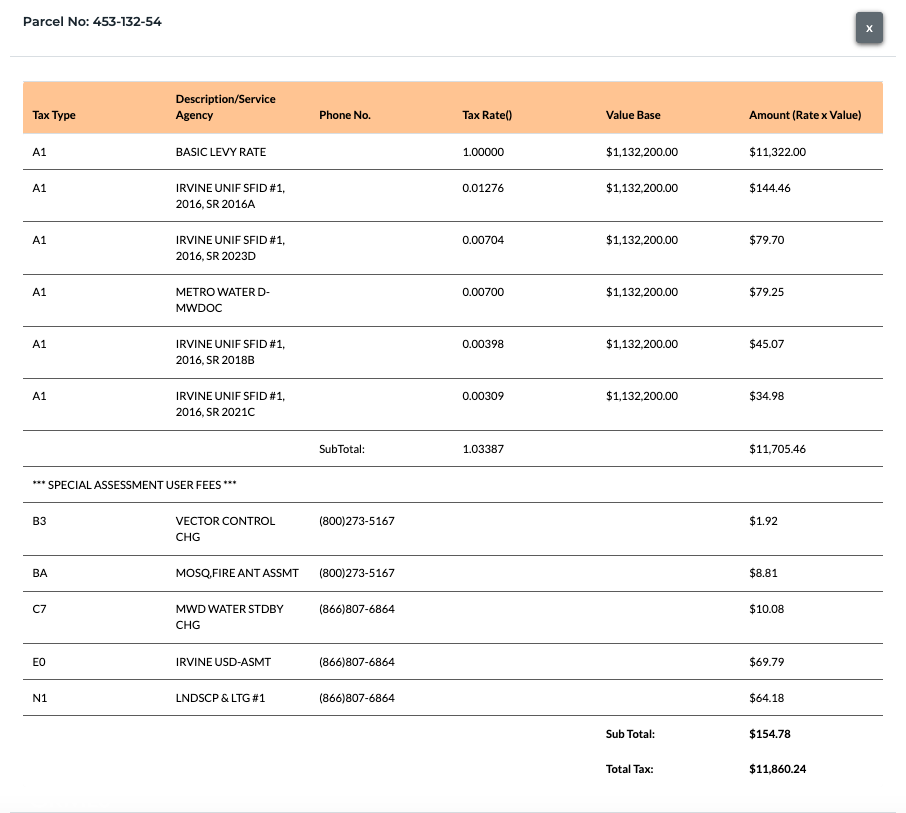This screenshot has height=813, width=906.
Task: Click the special assessment Sub Total $154.78
Action: coord(770,734)
